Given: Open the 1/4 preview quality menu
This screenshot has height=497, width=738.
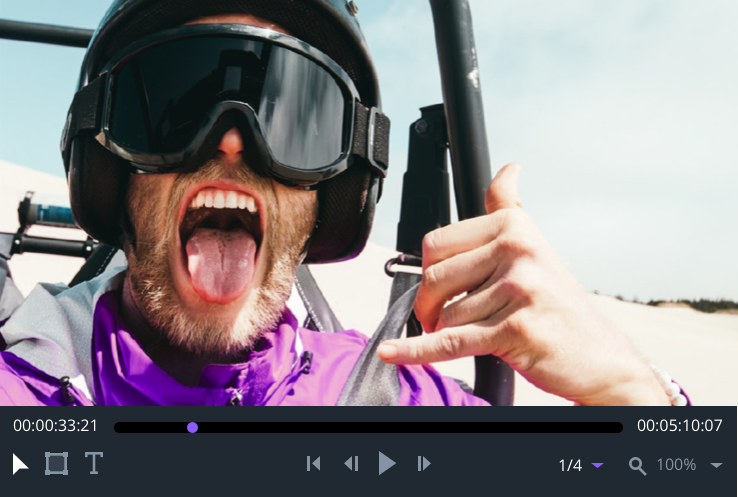Looking at the screenshot, I should [x=570, y=465].
